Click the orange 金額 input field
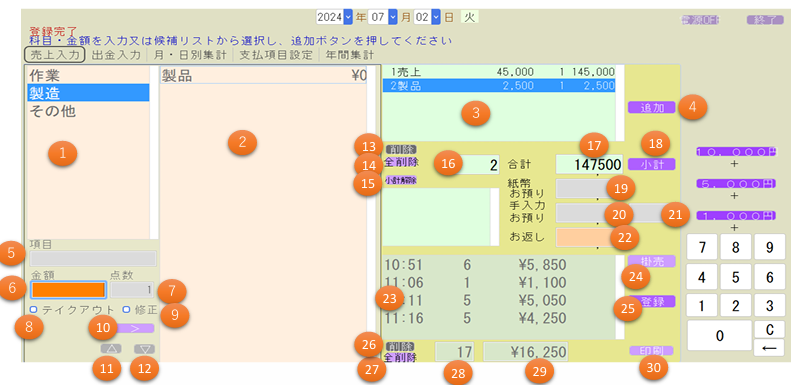805x385 pixels. 68,290
